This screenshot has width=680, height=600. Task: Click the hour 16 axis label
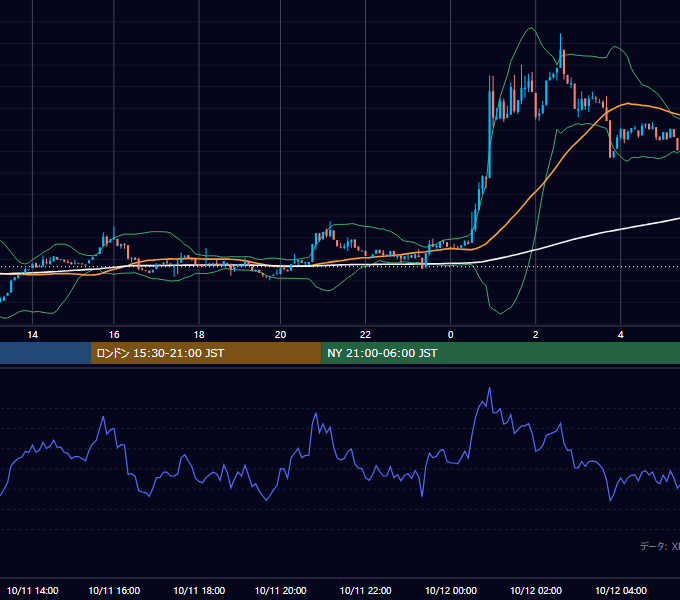(x=114, y=335)
